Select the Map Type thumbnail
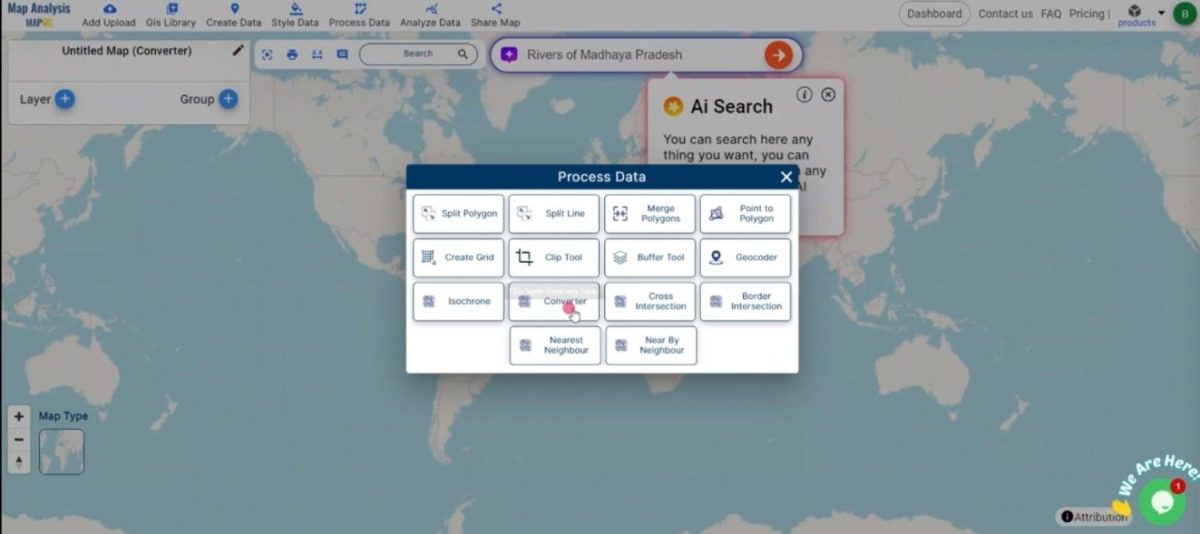 tap(62, 451)
